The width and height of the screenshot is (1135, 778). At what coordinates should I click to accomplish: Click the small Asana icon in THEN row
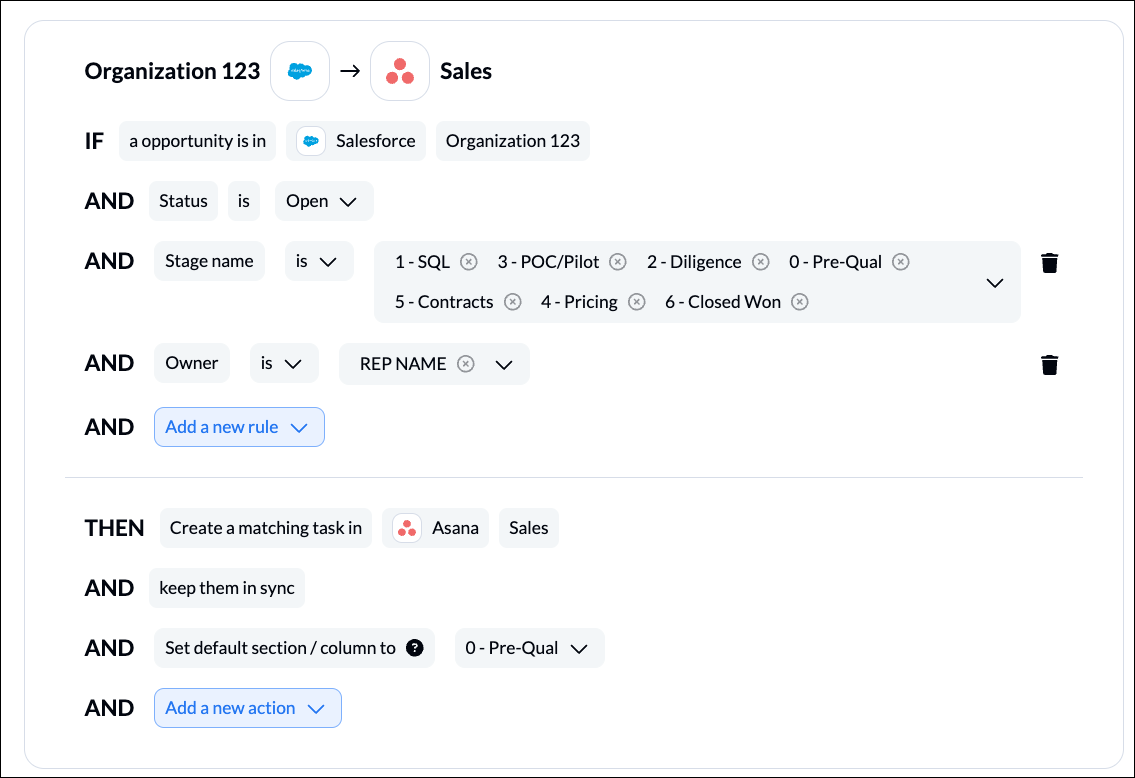click(407, 528)
